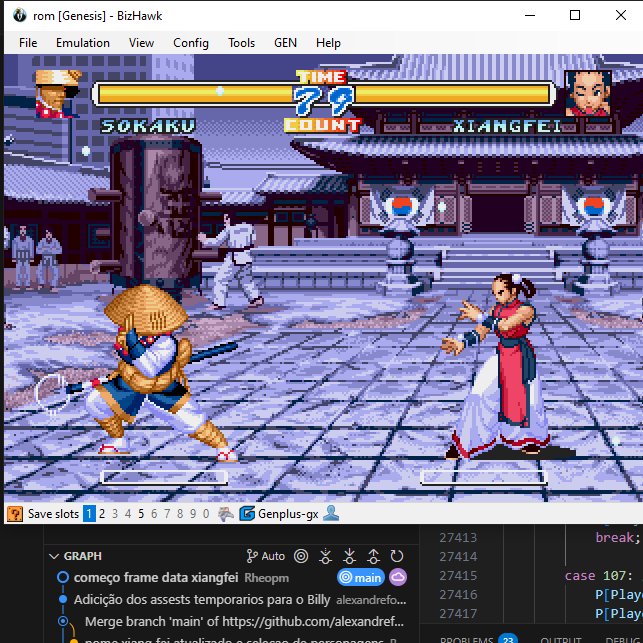
Task: Open the Tools menu
Action: 242,43
